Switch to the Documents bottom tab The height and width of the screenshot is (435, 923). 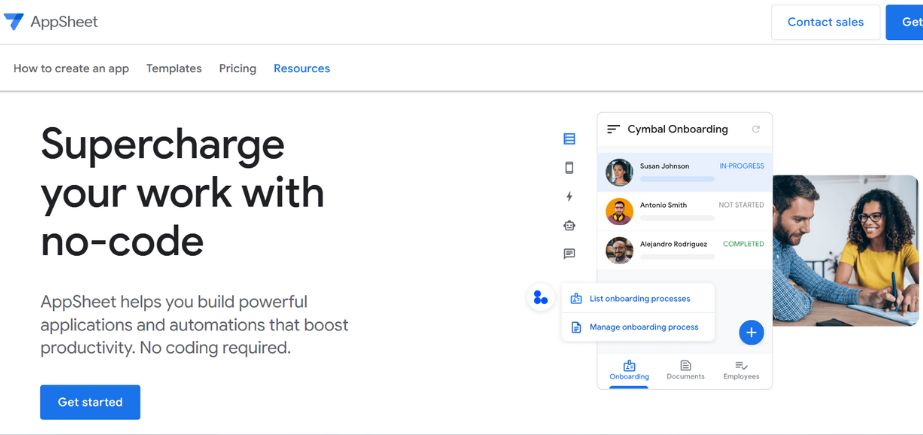(685, 371)
